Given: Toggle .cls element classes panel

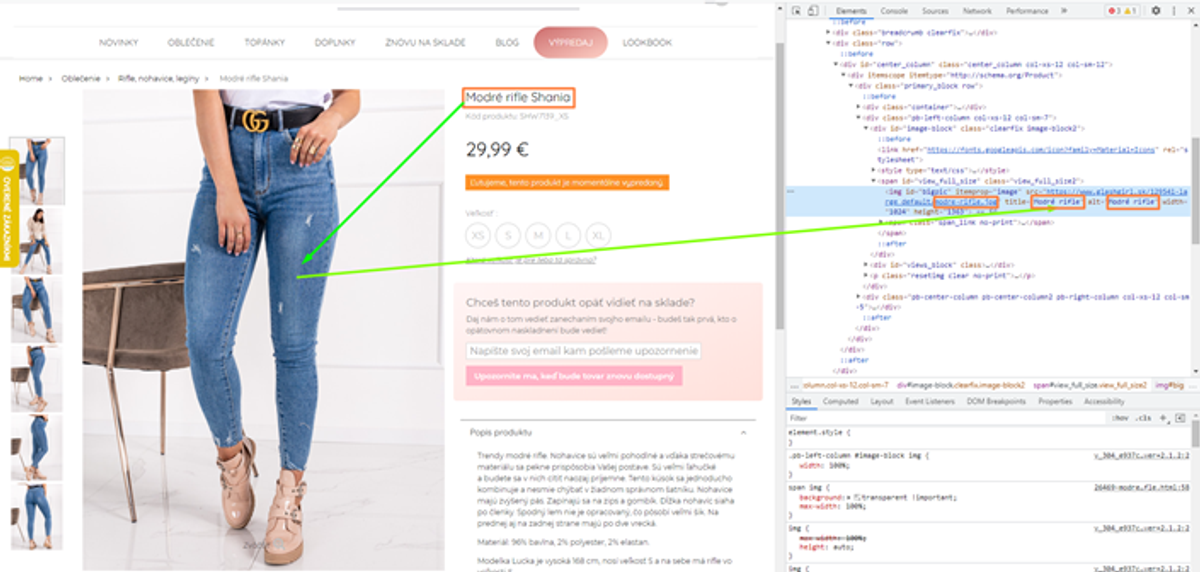Looking at the screenshot, I should 1143,418.
